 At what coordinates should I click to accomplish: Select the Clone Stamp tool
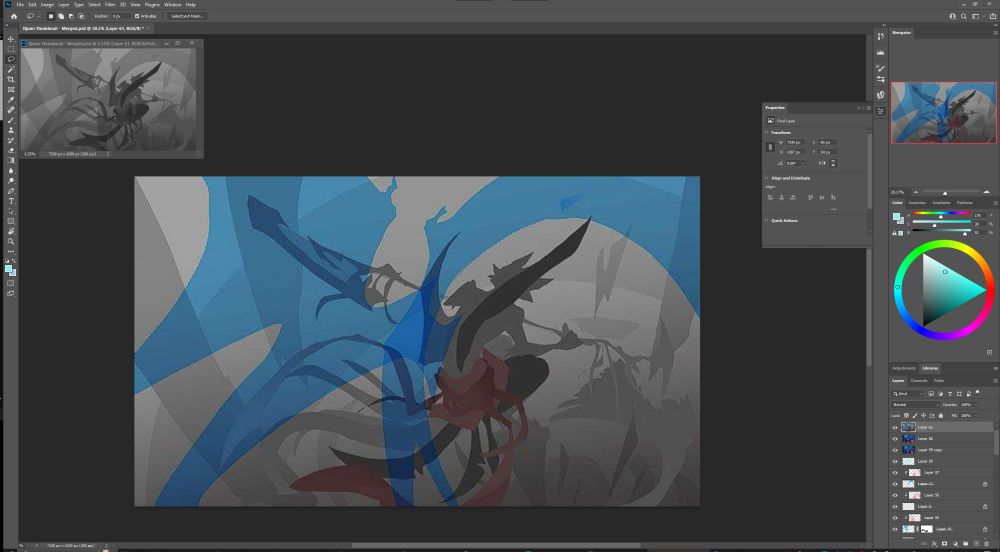11,130
